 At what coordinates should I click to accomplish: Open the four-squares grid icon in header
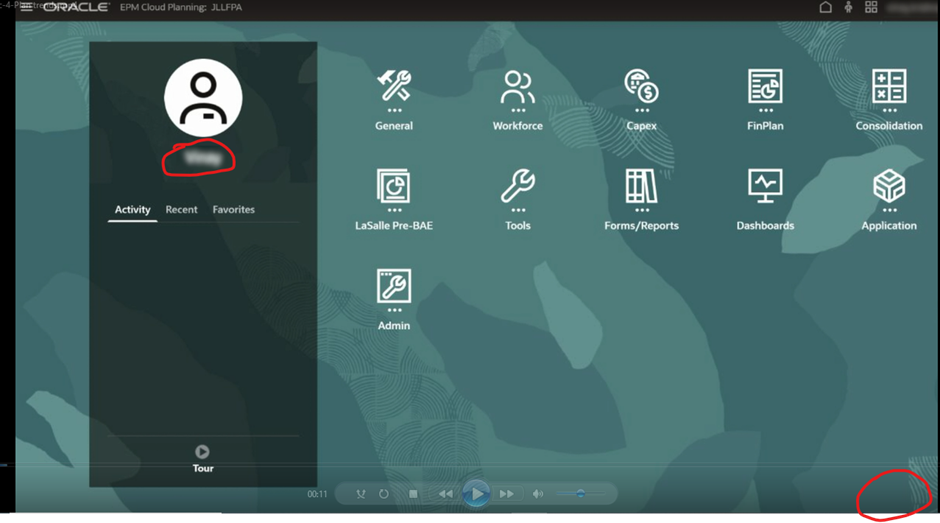[x=871, y=7]
